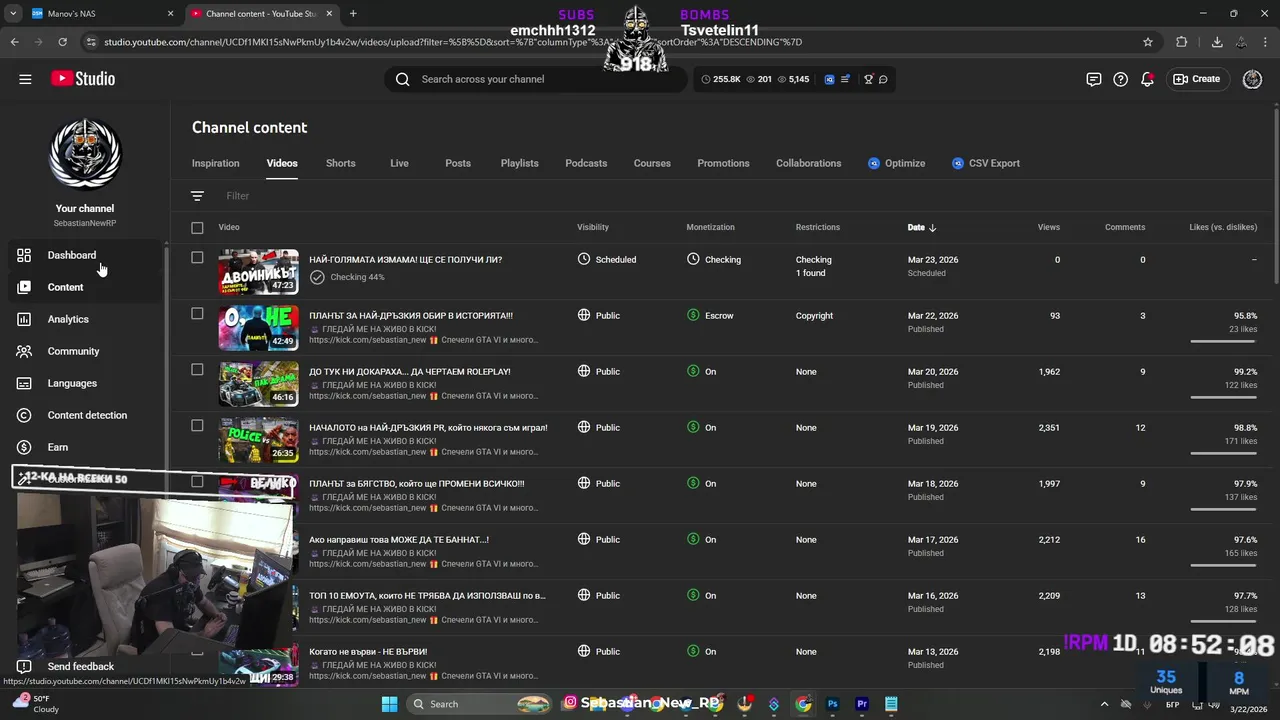The image size is (1280, 720).
Task: Click the CSV Export button
Action: pos(986,163)
